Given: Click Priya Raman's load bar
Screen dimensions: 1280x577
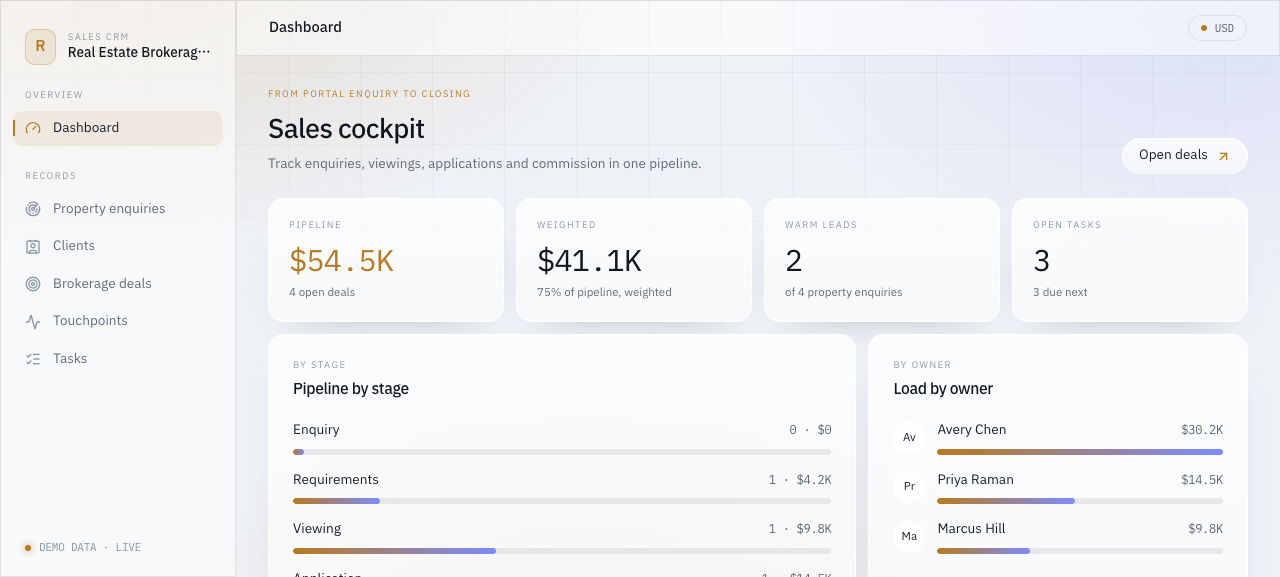Looking at the screenshot, I should tap(1080, 501).
